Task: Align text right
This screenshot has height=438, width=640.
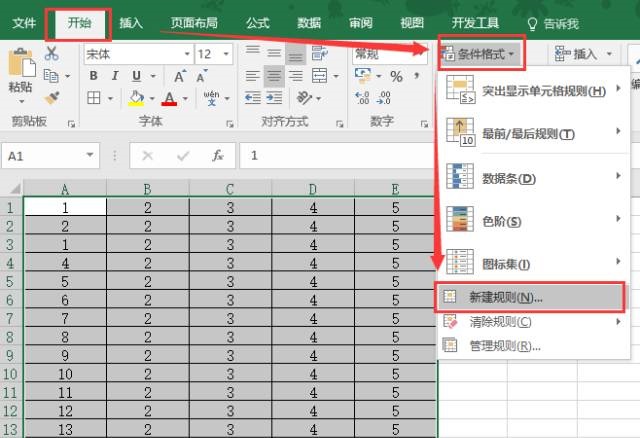Action: coord(296,76)
